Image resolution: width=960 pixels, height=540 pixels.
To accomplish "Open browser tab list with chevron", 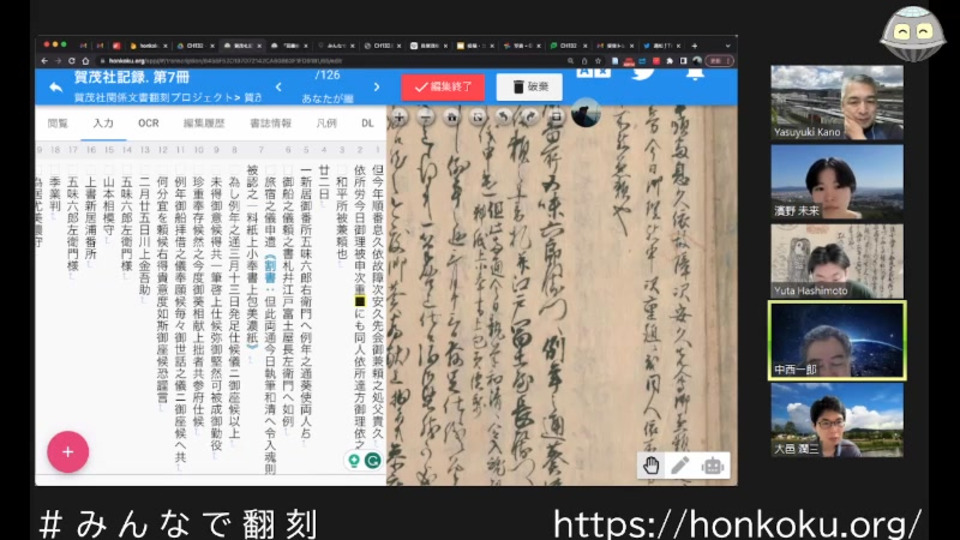I will click(727, 46).
